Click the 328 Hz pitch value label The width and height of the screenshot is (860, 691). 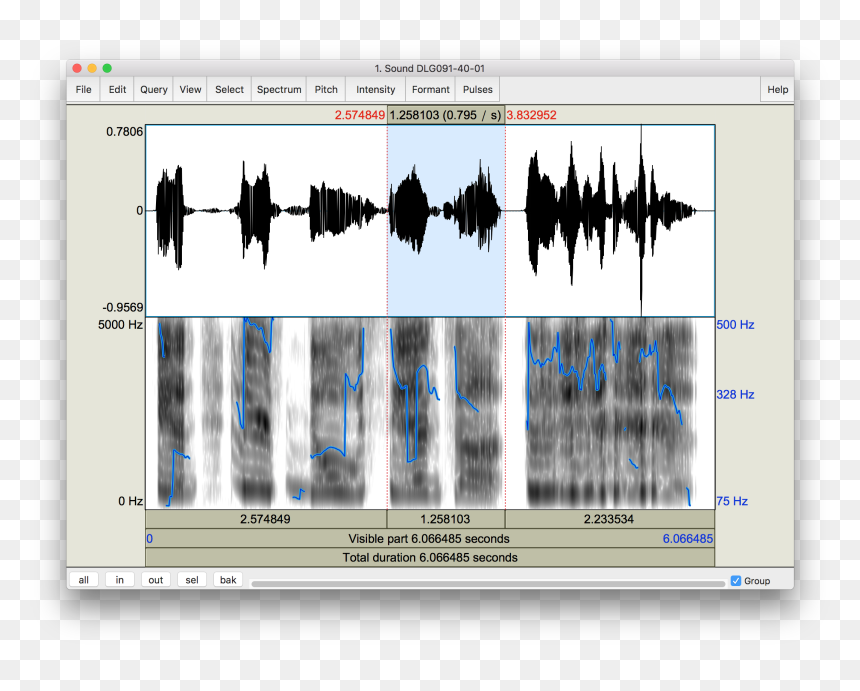(x=735, y=394)
